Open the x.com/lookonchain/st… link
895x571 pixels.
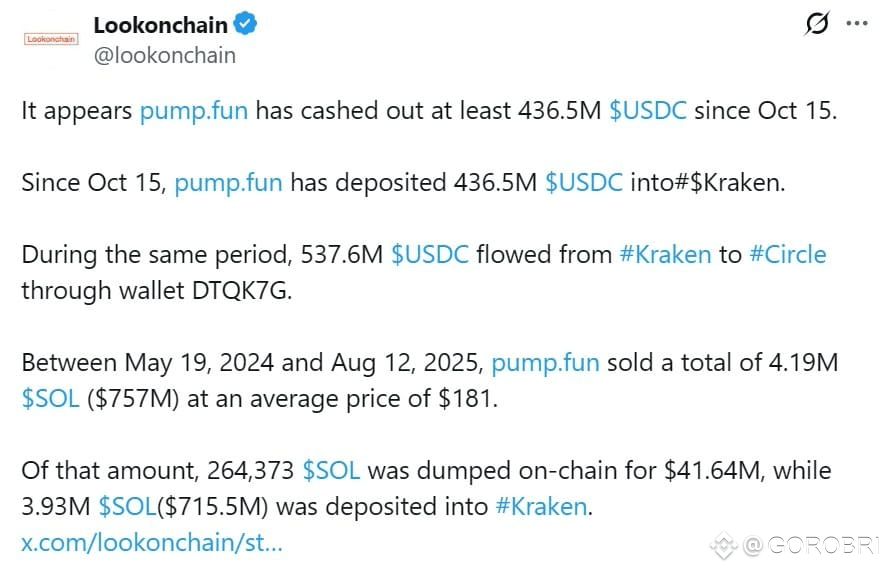click(152, 543)
